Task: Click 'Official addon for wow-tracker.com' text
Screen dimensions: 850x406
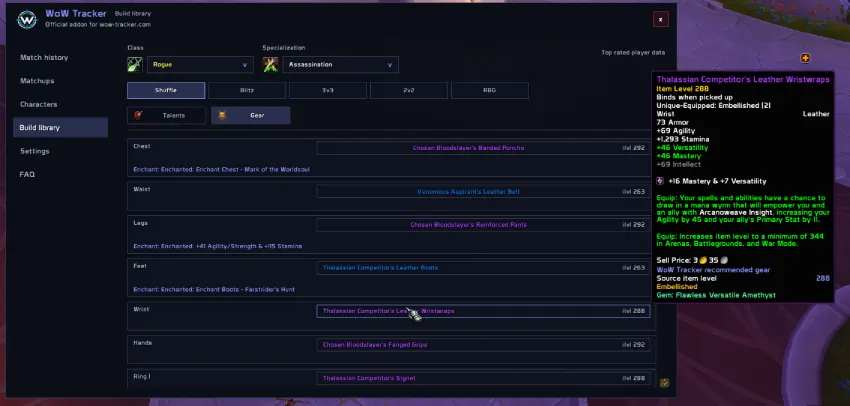Action: coord(98,24)
